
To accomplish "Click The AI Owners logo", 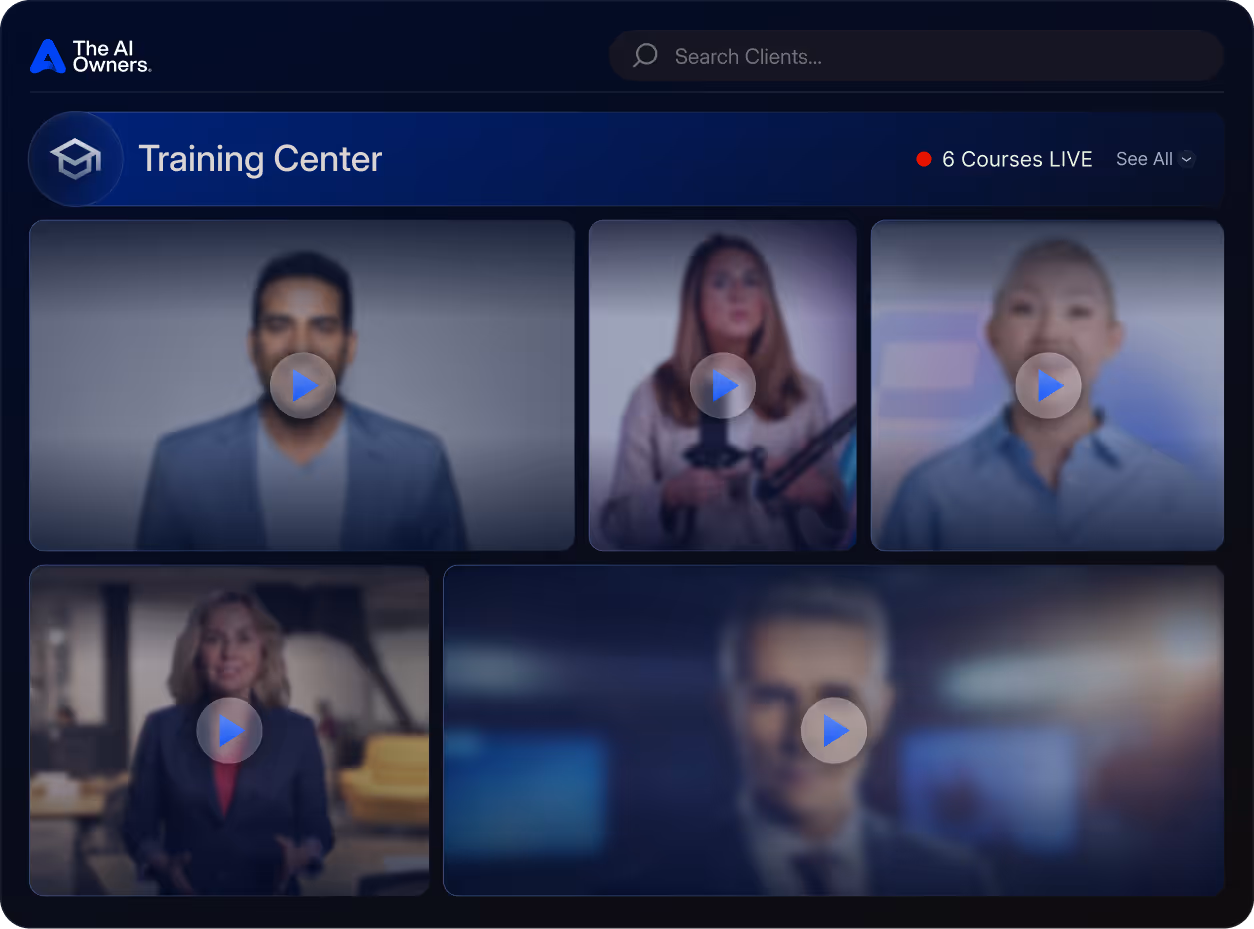I will 90,56.
